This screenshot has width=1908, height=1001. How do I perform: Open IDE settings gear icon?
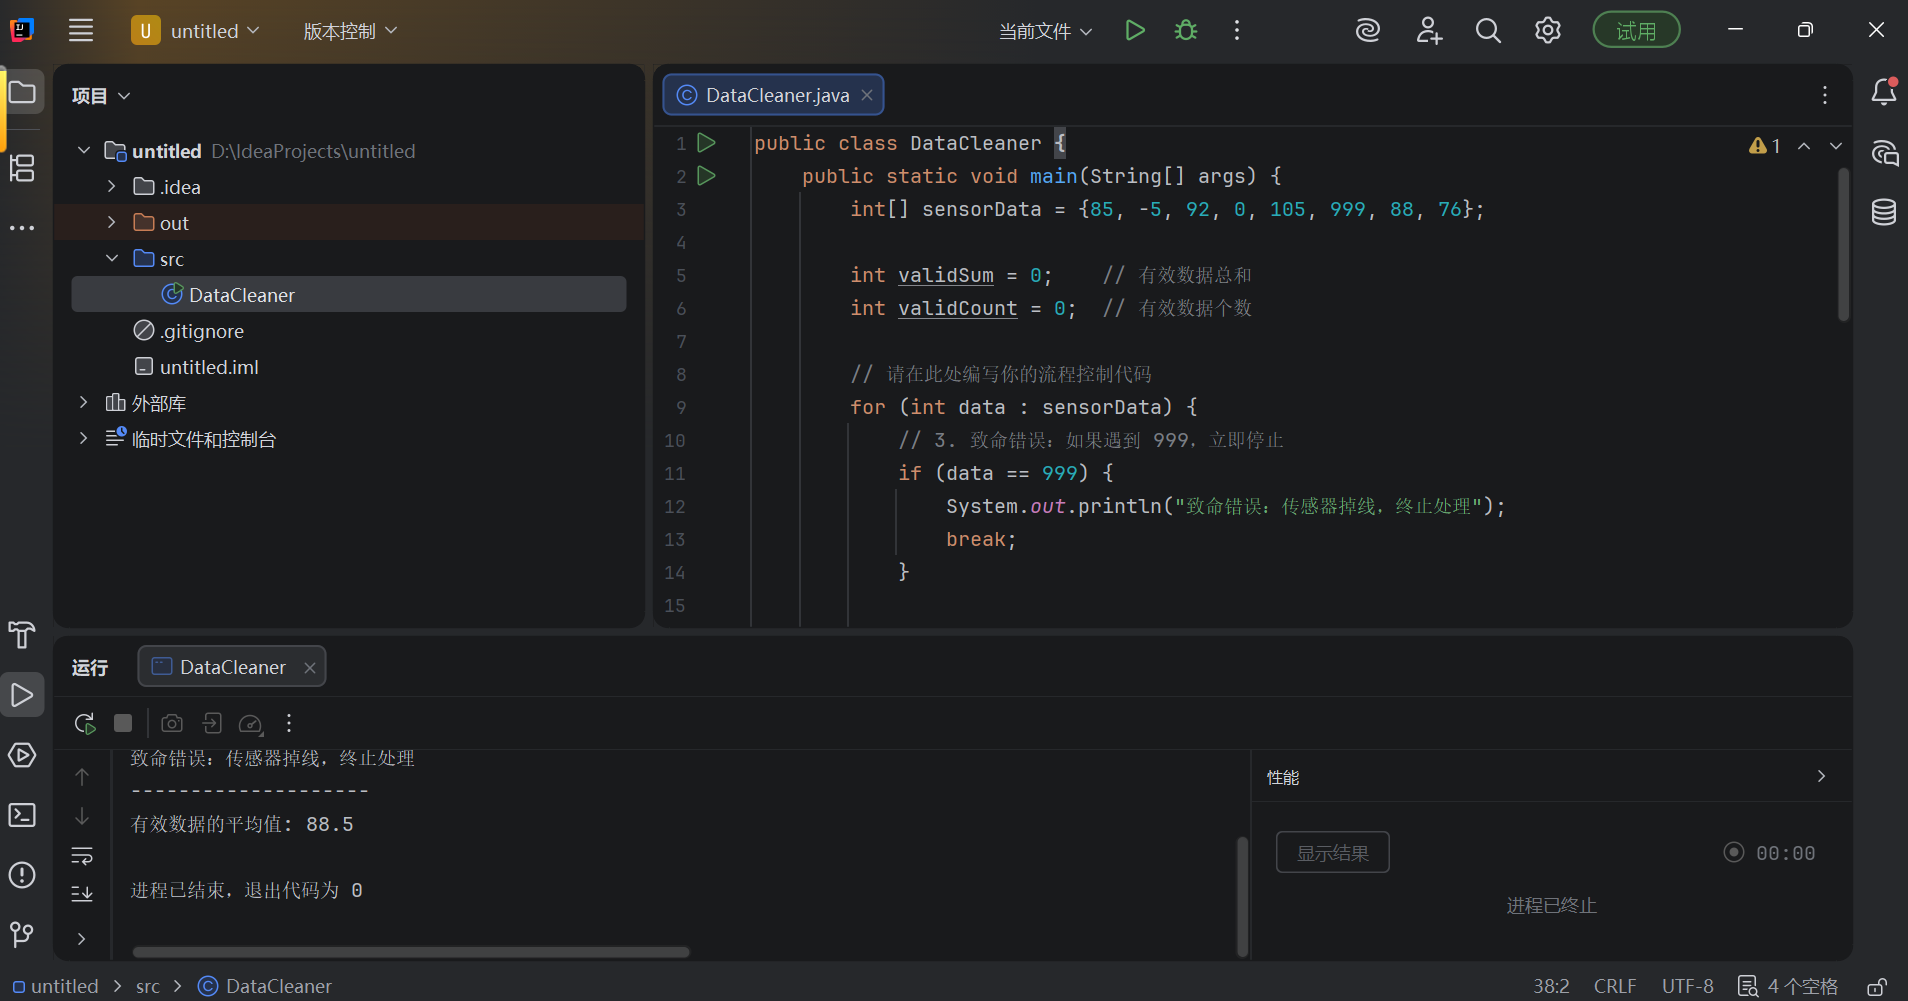(1547, 31)
